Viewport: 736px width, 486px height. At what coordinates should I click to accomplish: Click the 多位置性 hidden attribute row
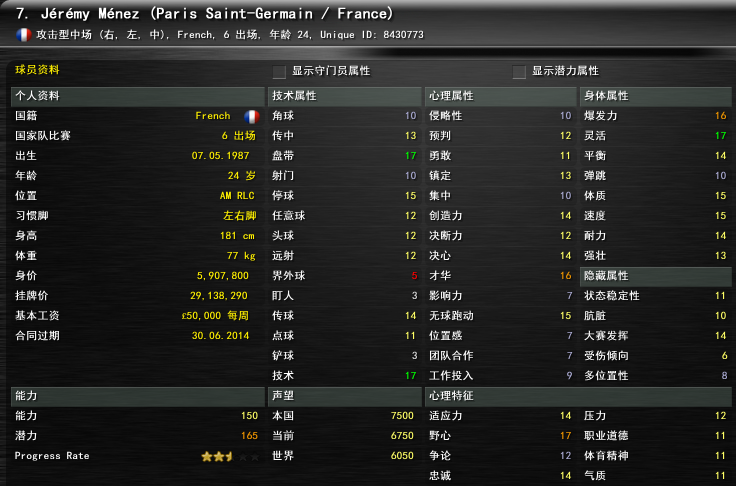(656, 376)
